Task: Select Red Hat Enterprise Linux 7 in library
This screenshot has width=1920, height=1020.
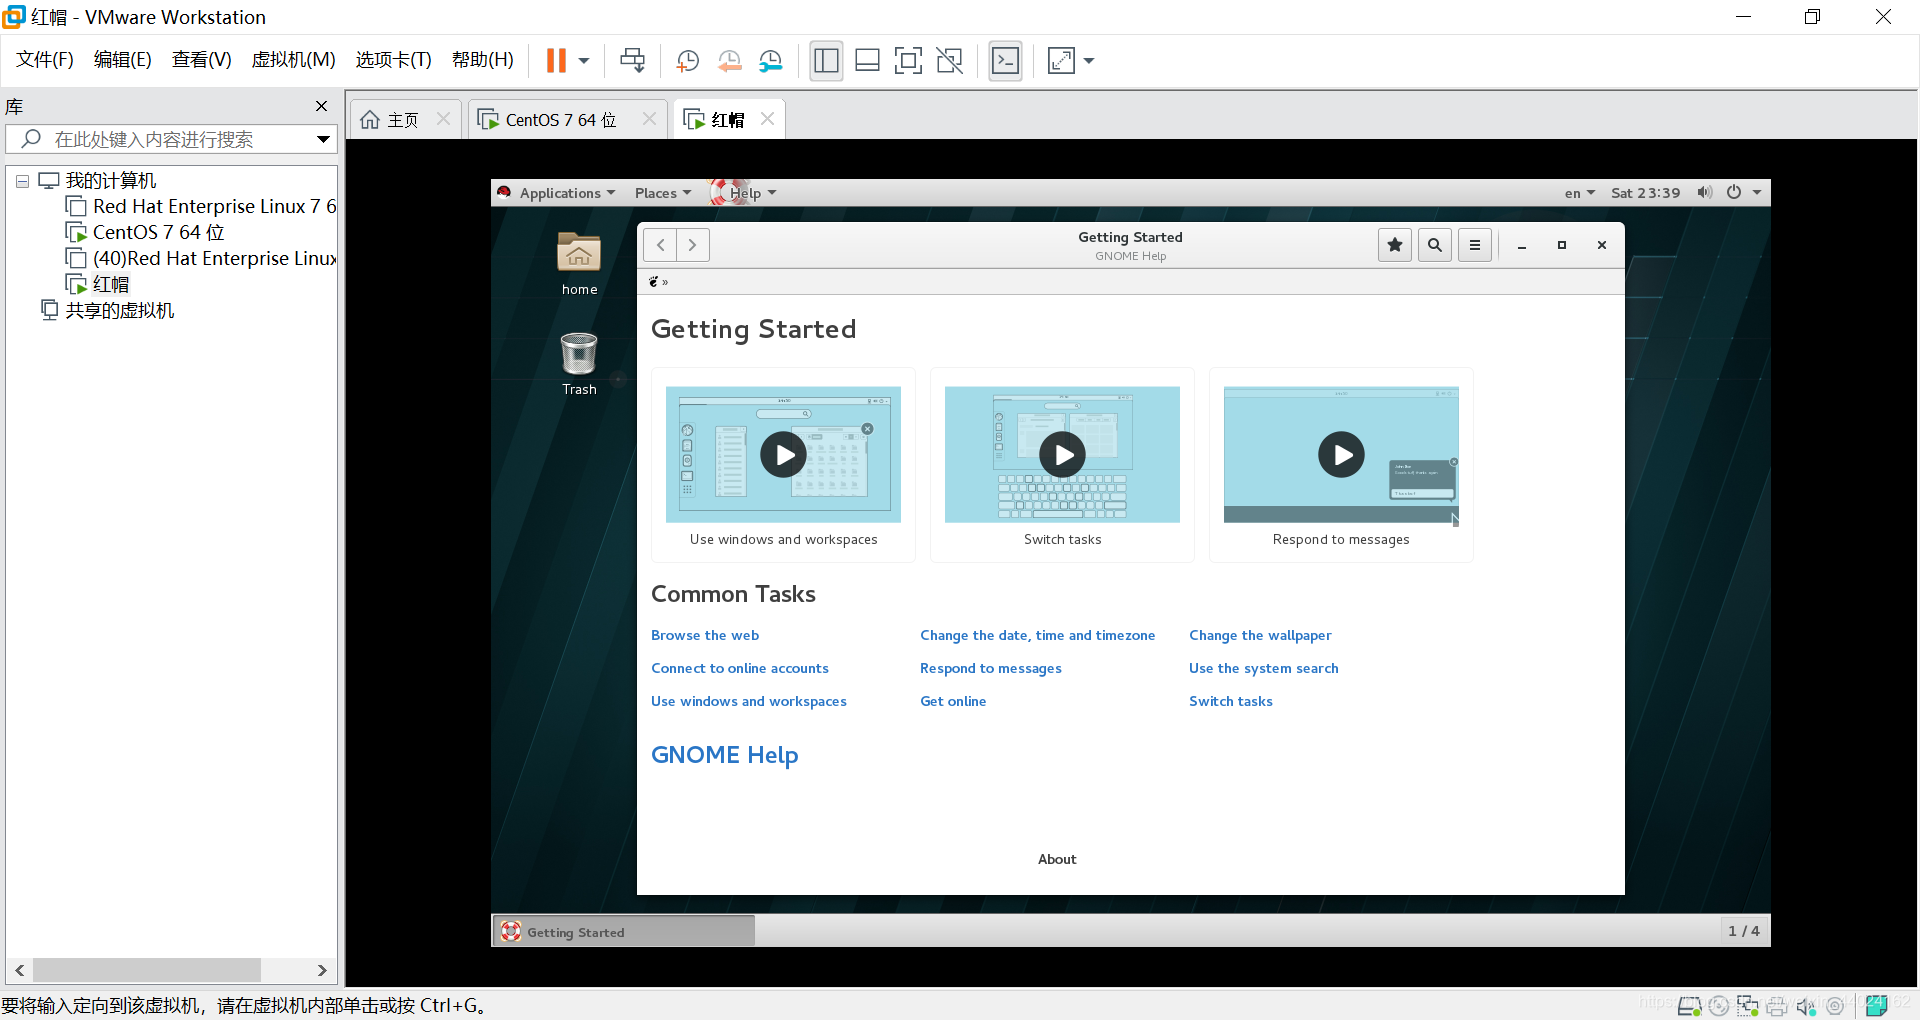Action: pyautogui.click(x=201, y=206)
